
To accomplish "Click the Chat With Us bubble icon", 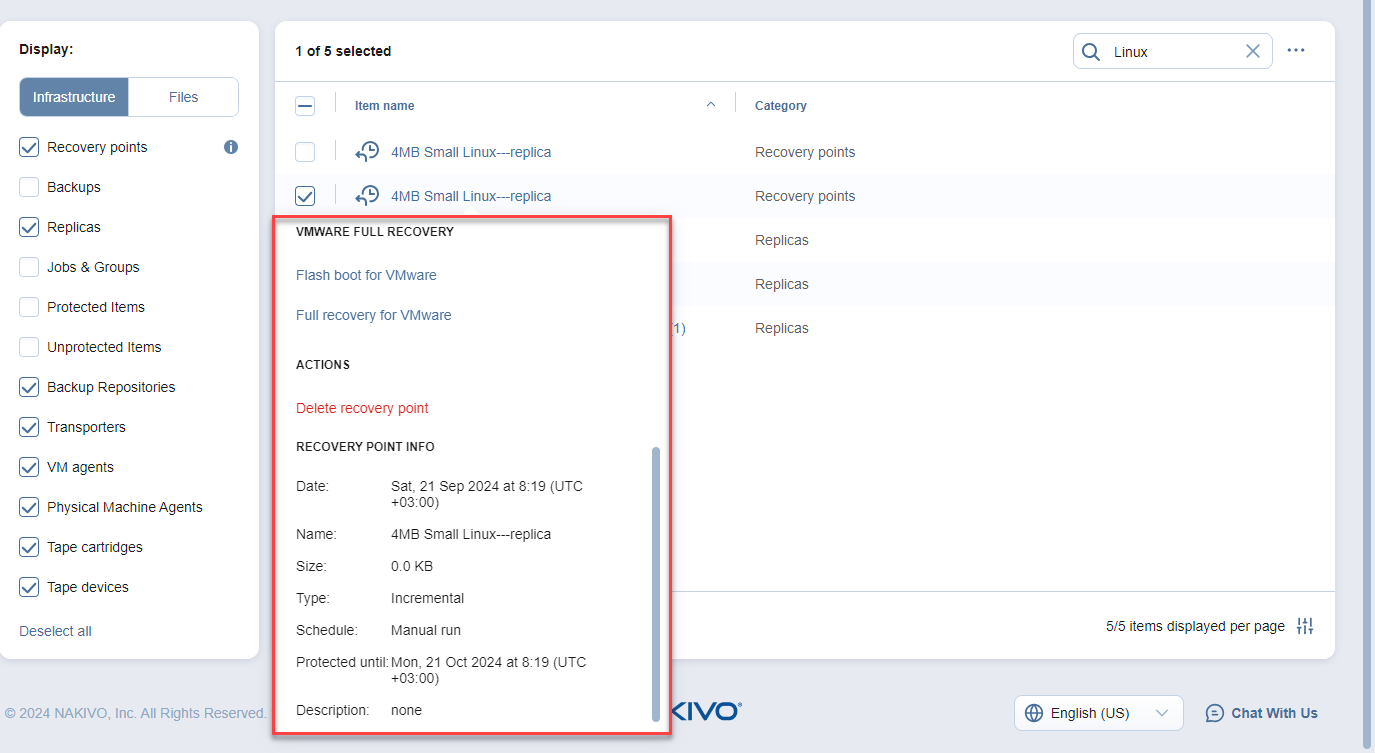I will coord(1215,713).
